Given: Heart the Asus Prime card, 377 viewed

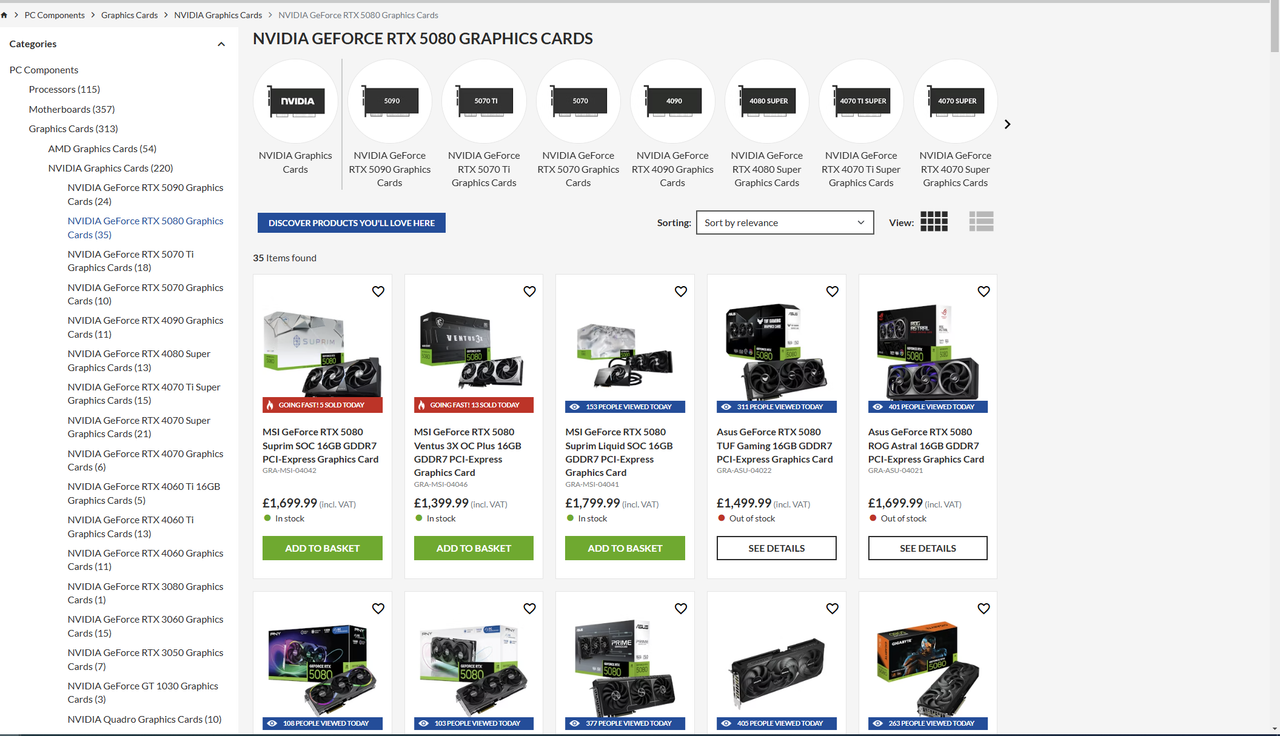Looking at the screenshot, I should [x=681, y=608].
